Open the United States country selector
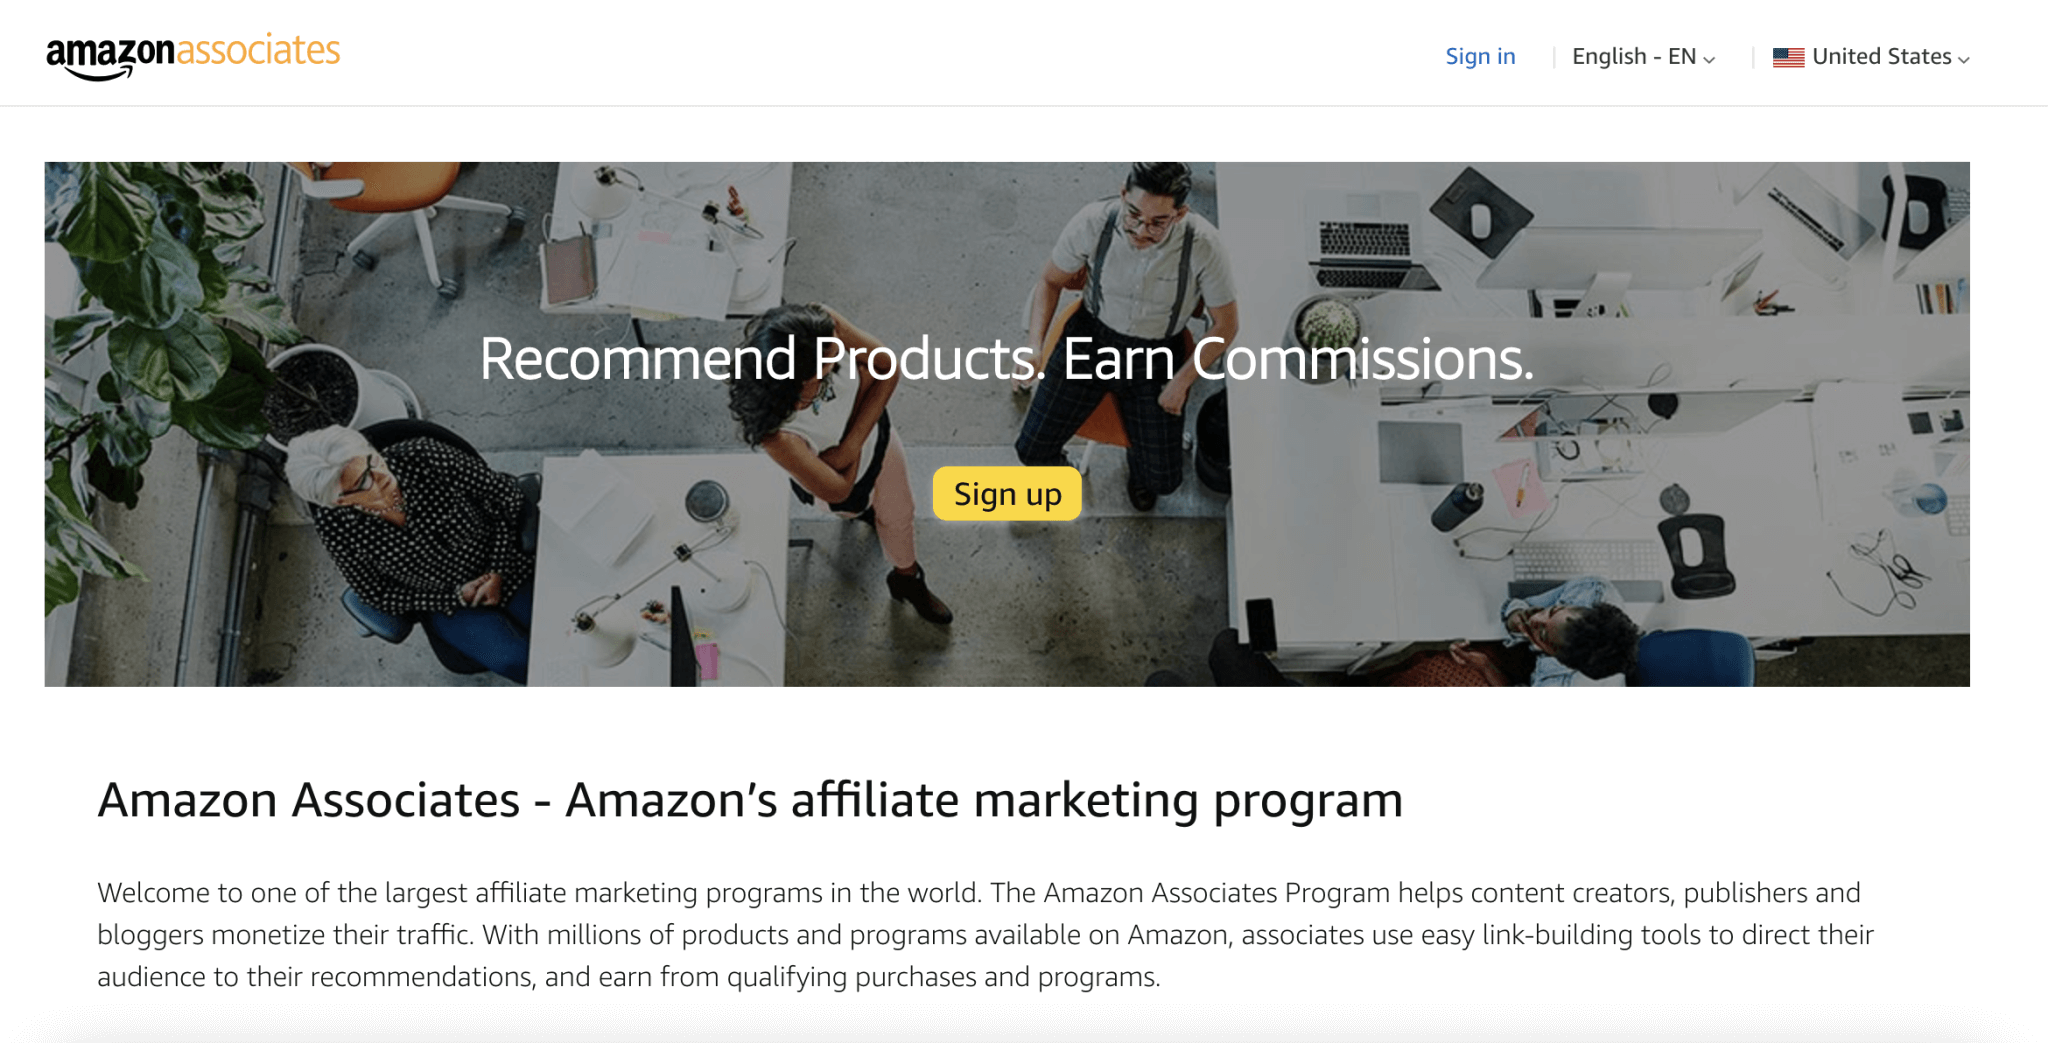This screenshot has height=1043, width=2048. pyautogui.click(x=1871, y=57)
